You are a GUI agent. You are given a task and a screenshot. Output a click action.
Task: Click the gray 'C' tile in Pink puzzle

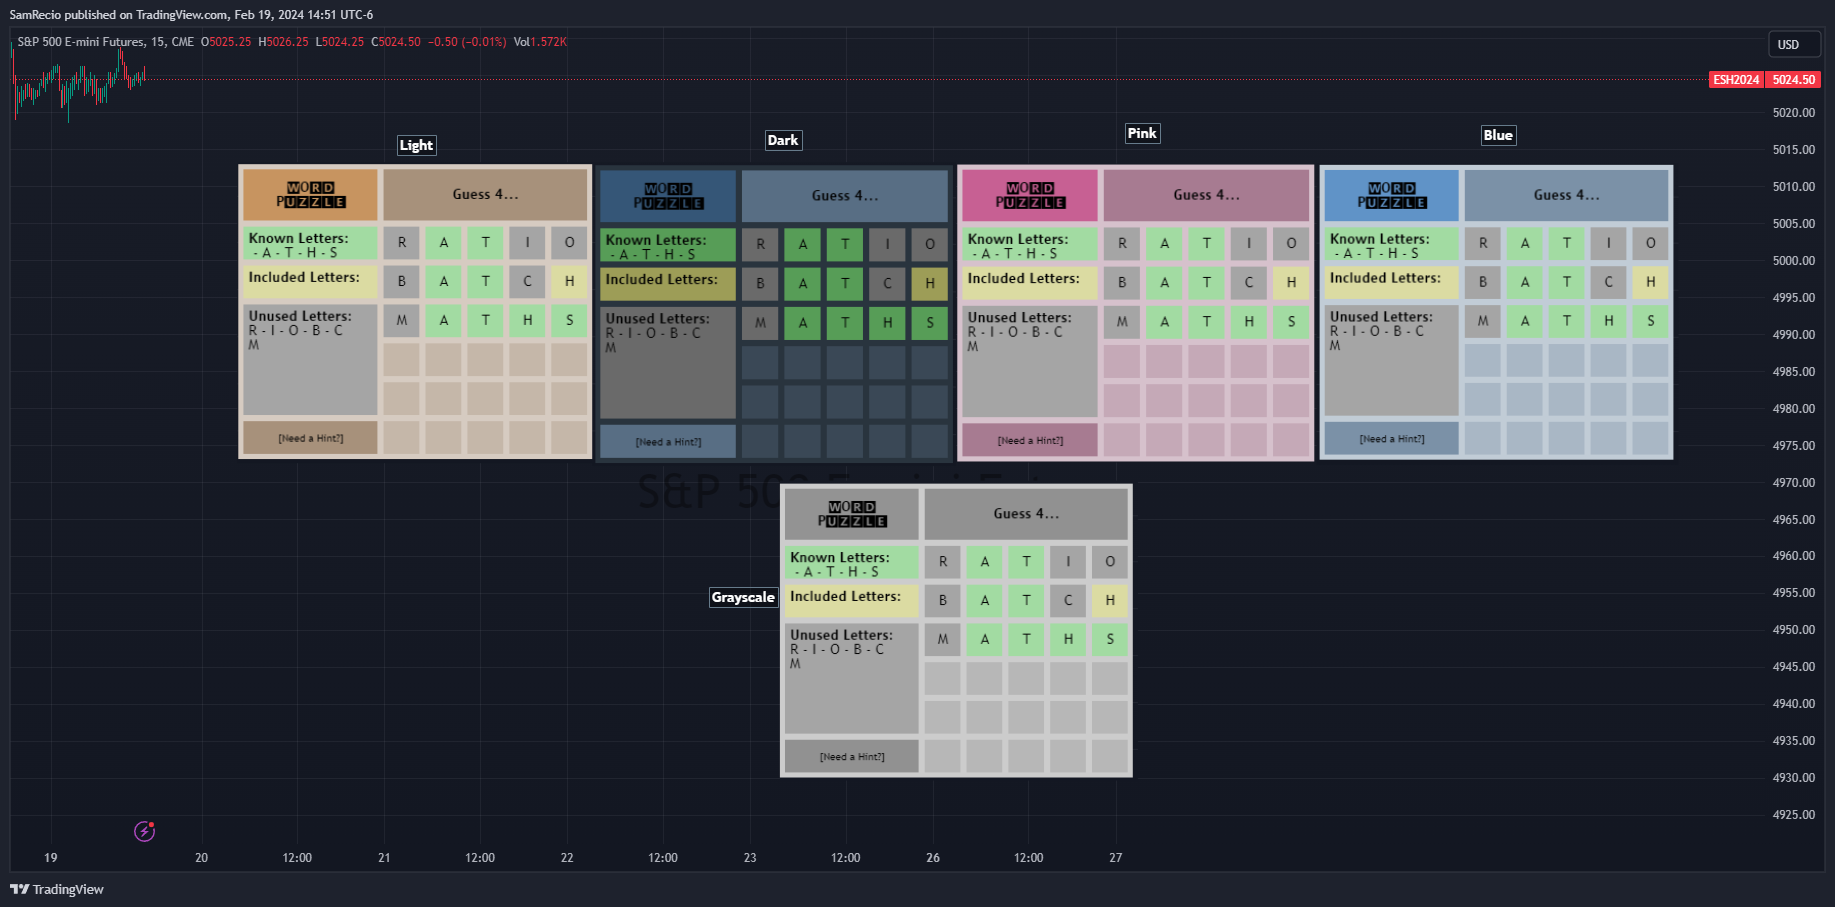point(1249,283)
